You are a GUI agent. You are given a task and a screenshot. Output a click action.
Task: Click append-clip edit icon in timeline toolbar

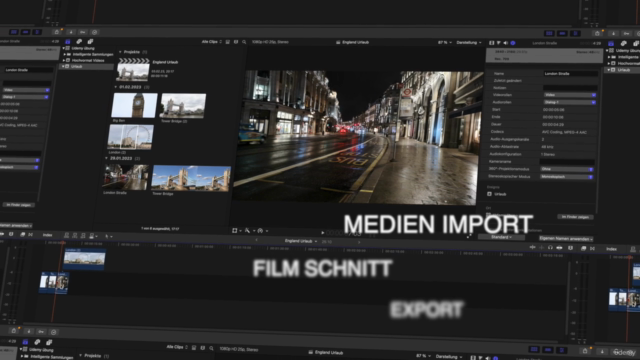(x=83, y=236)
